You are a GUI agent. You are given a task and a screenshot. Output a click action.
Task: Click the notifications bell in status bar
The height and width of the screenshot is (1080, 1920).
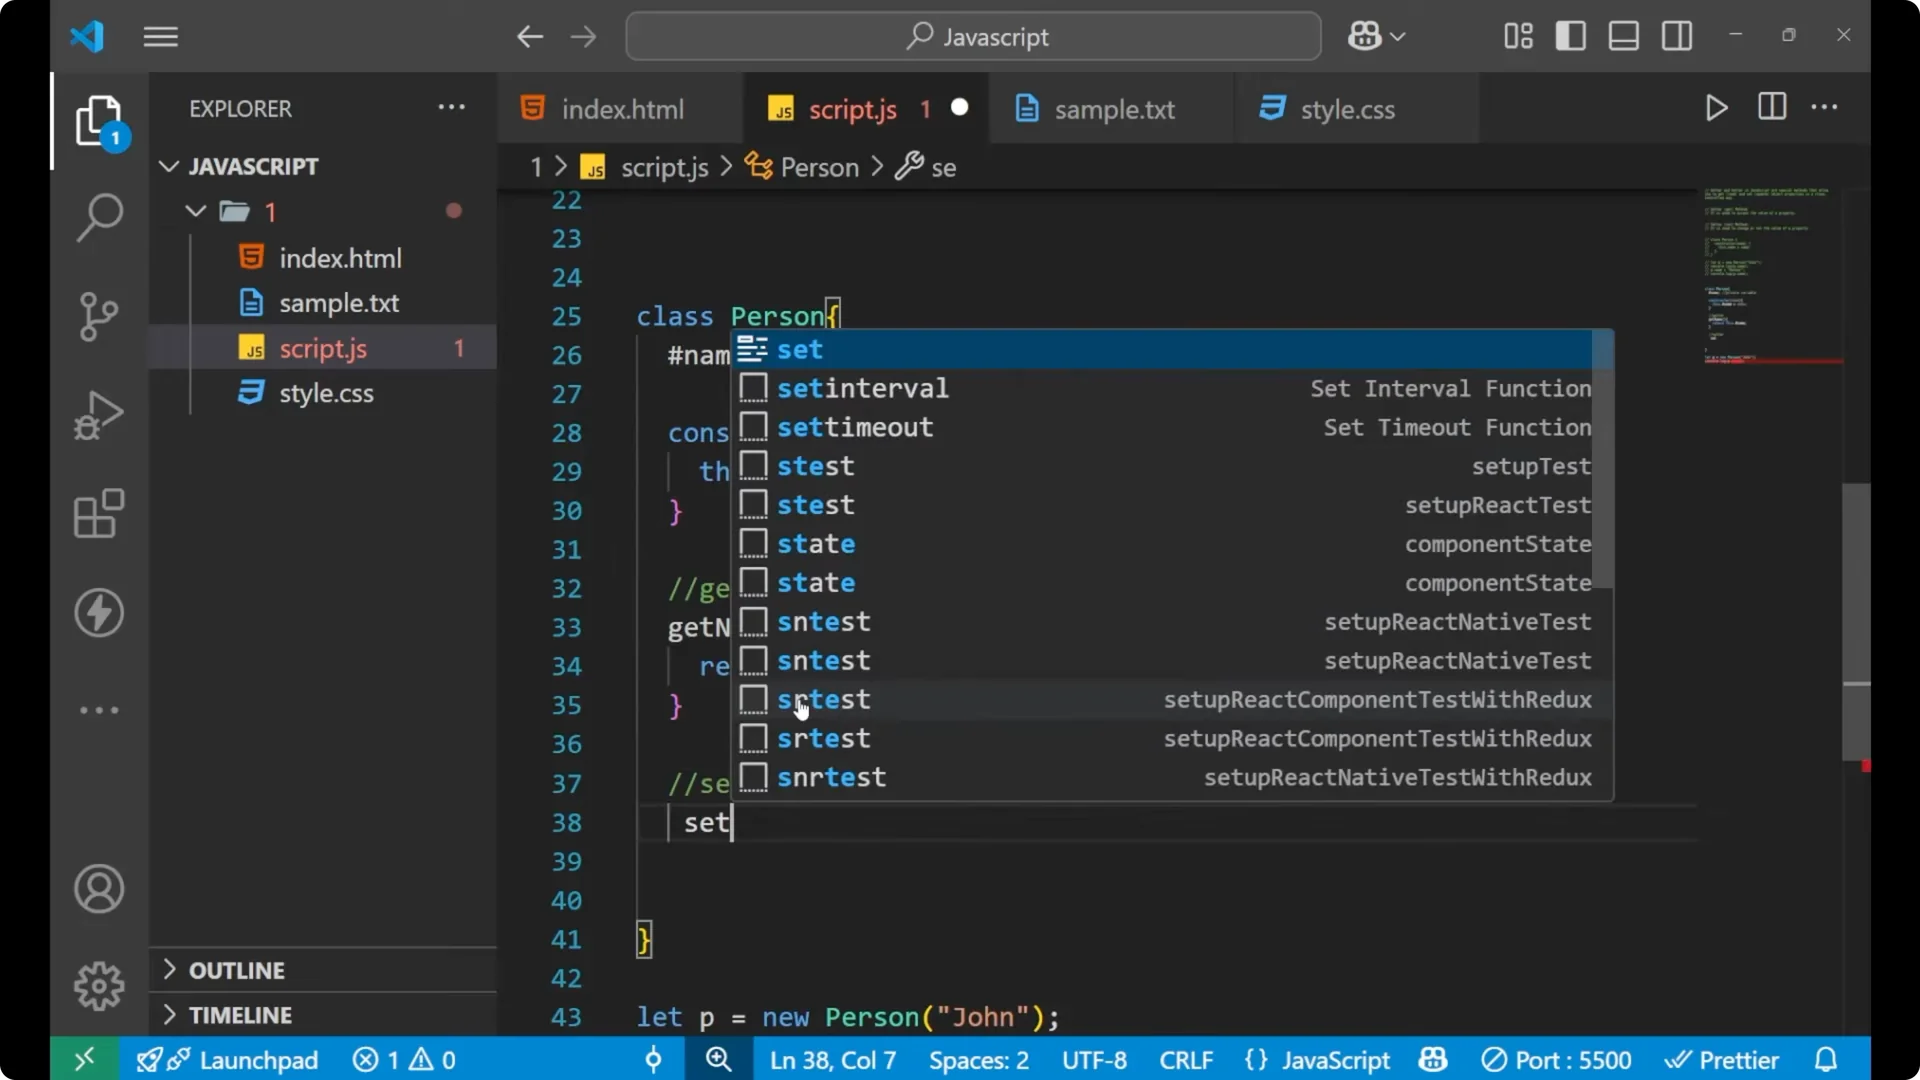pyautogui.click(x=1826, y=1059)
